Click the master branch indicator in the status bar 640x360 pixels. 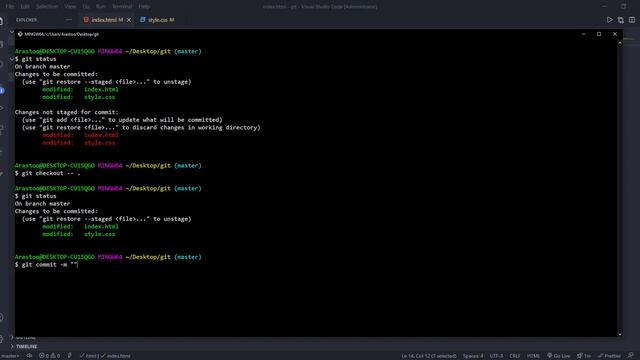[10, 356]
